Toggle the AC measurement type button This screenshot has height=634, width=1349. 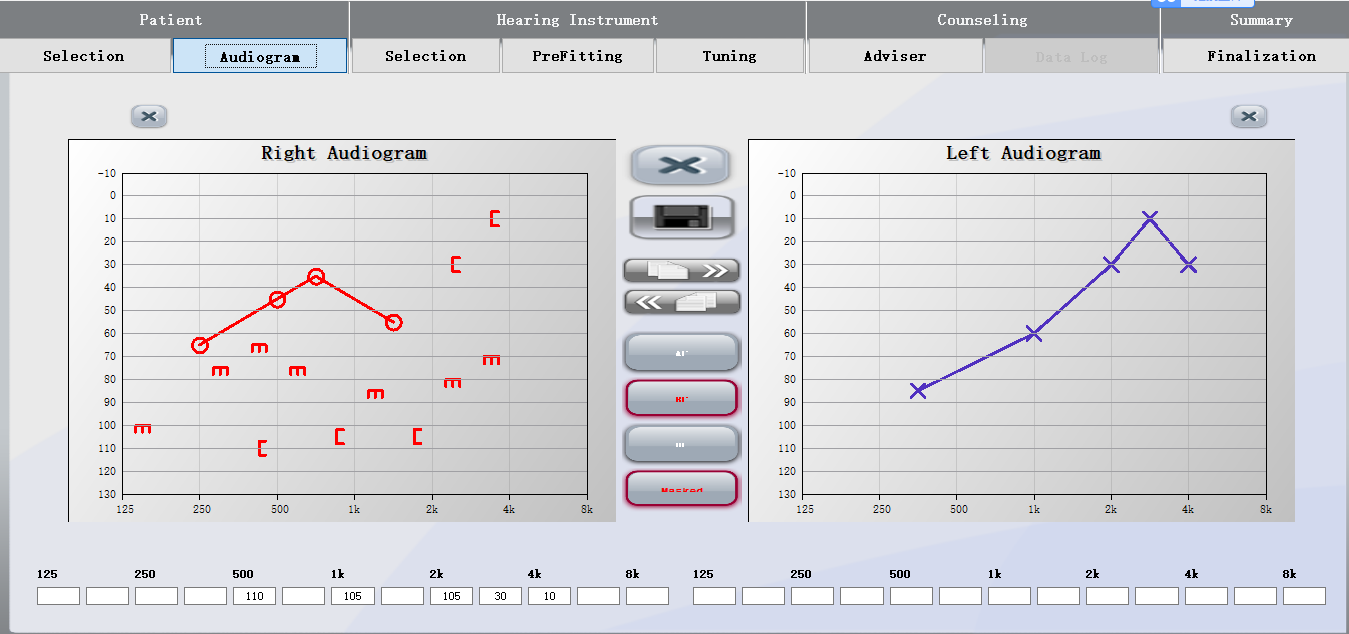681,353
